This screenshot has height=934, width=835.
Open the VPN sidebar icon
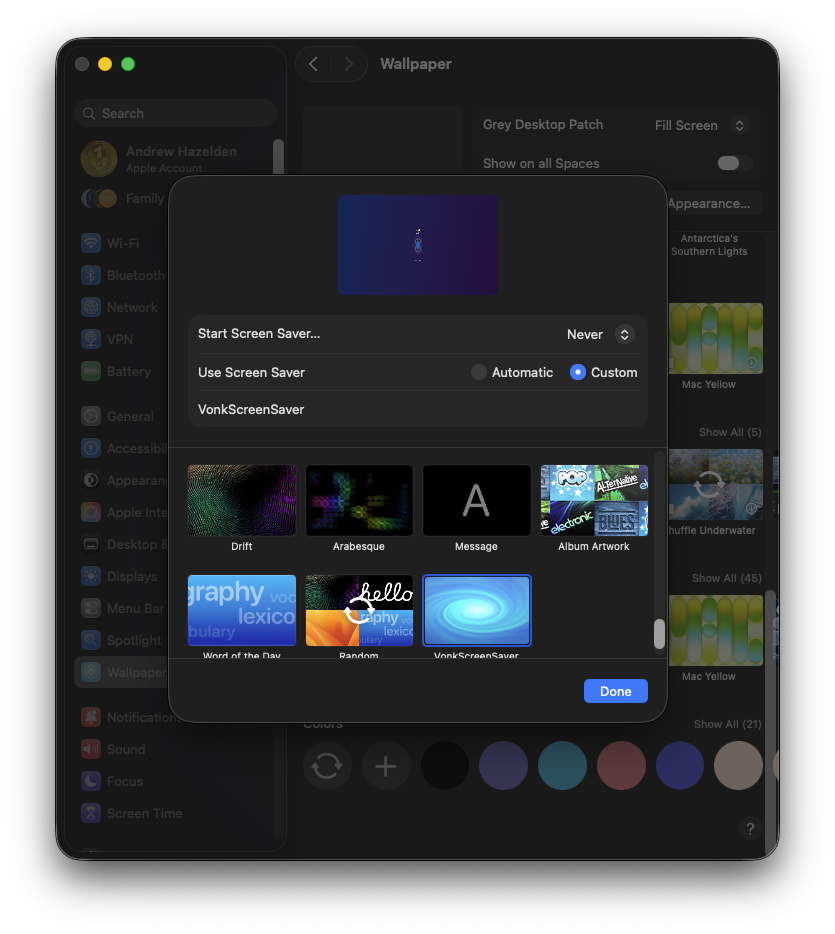tap(91, 339)
